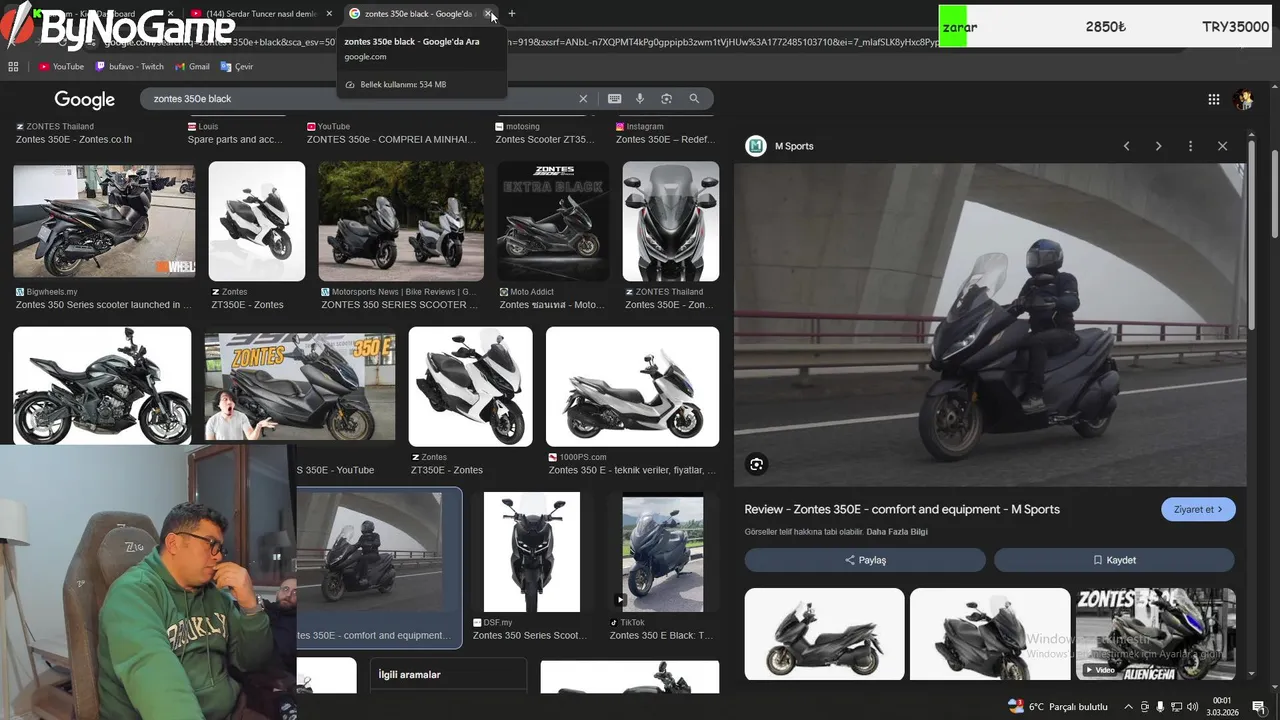The height and width of the screenshot is (720, 1280).
Task: Click the tray microphone icon
Action: [x=1160, y=707]
